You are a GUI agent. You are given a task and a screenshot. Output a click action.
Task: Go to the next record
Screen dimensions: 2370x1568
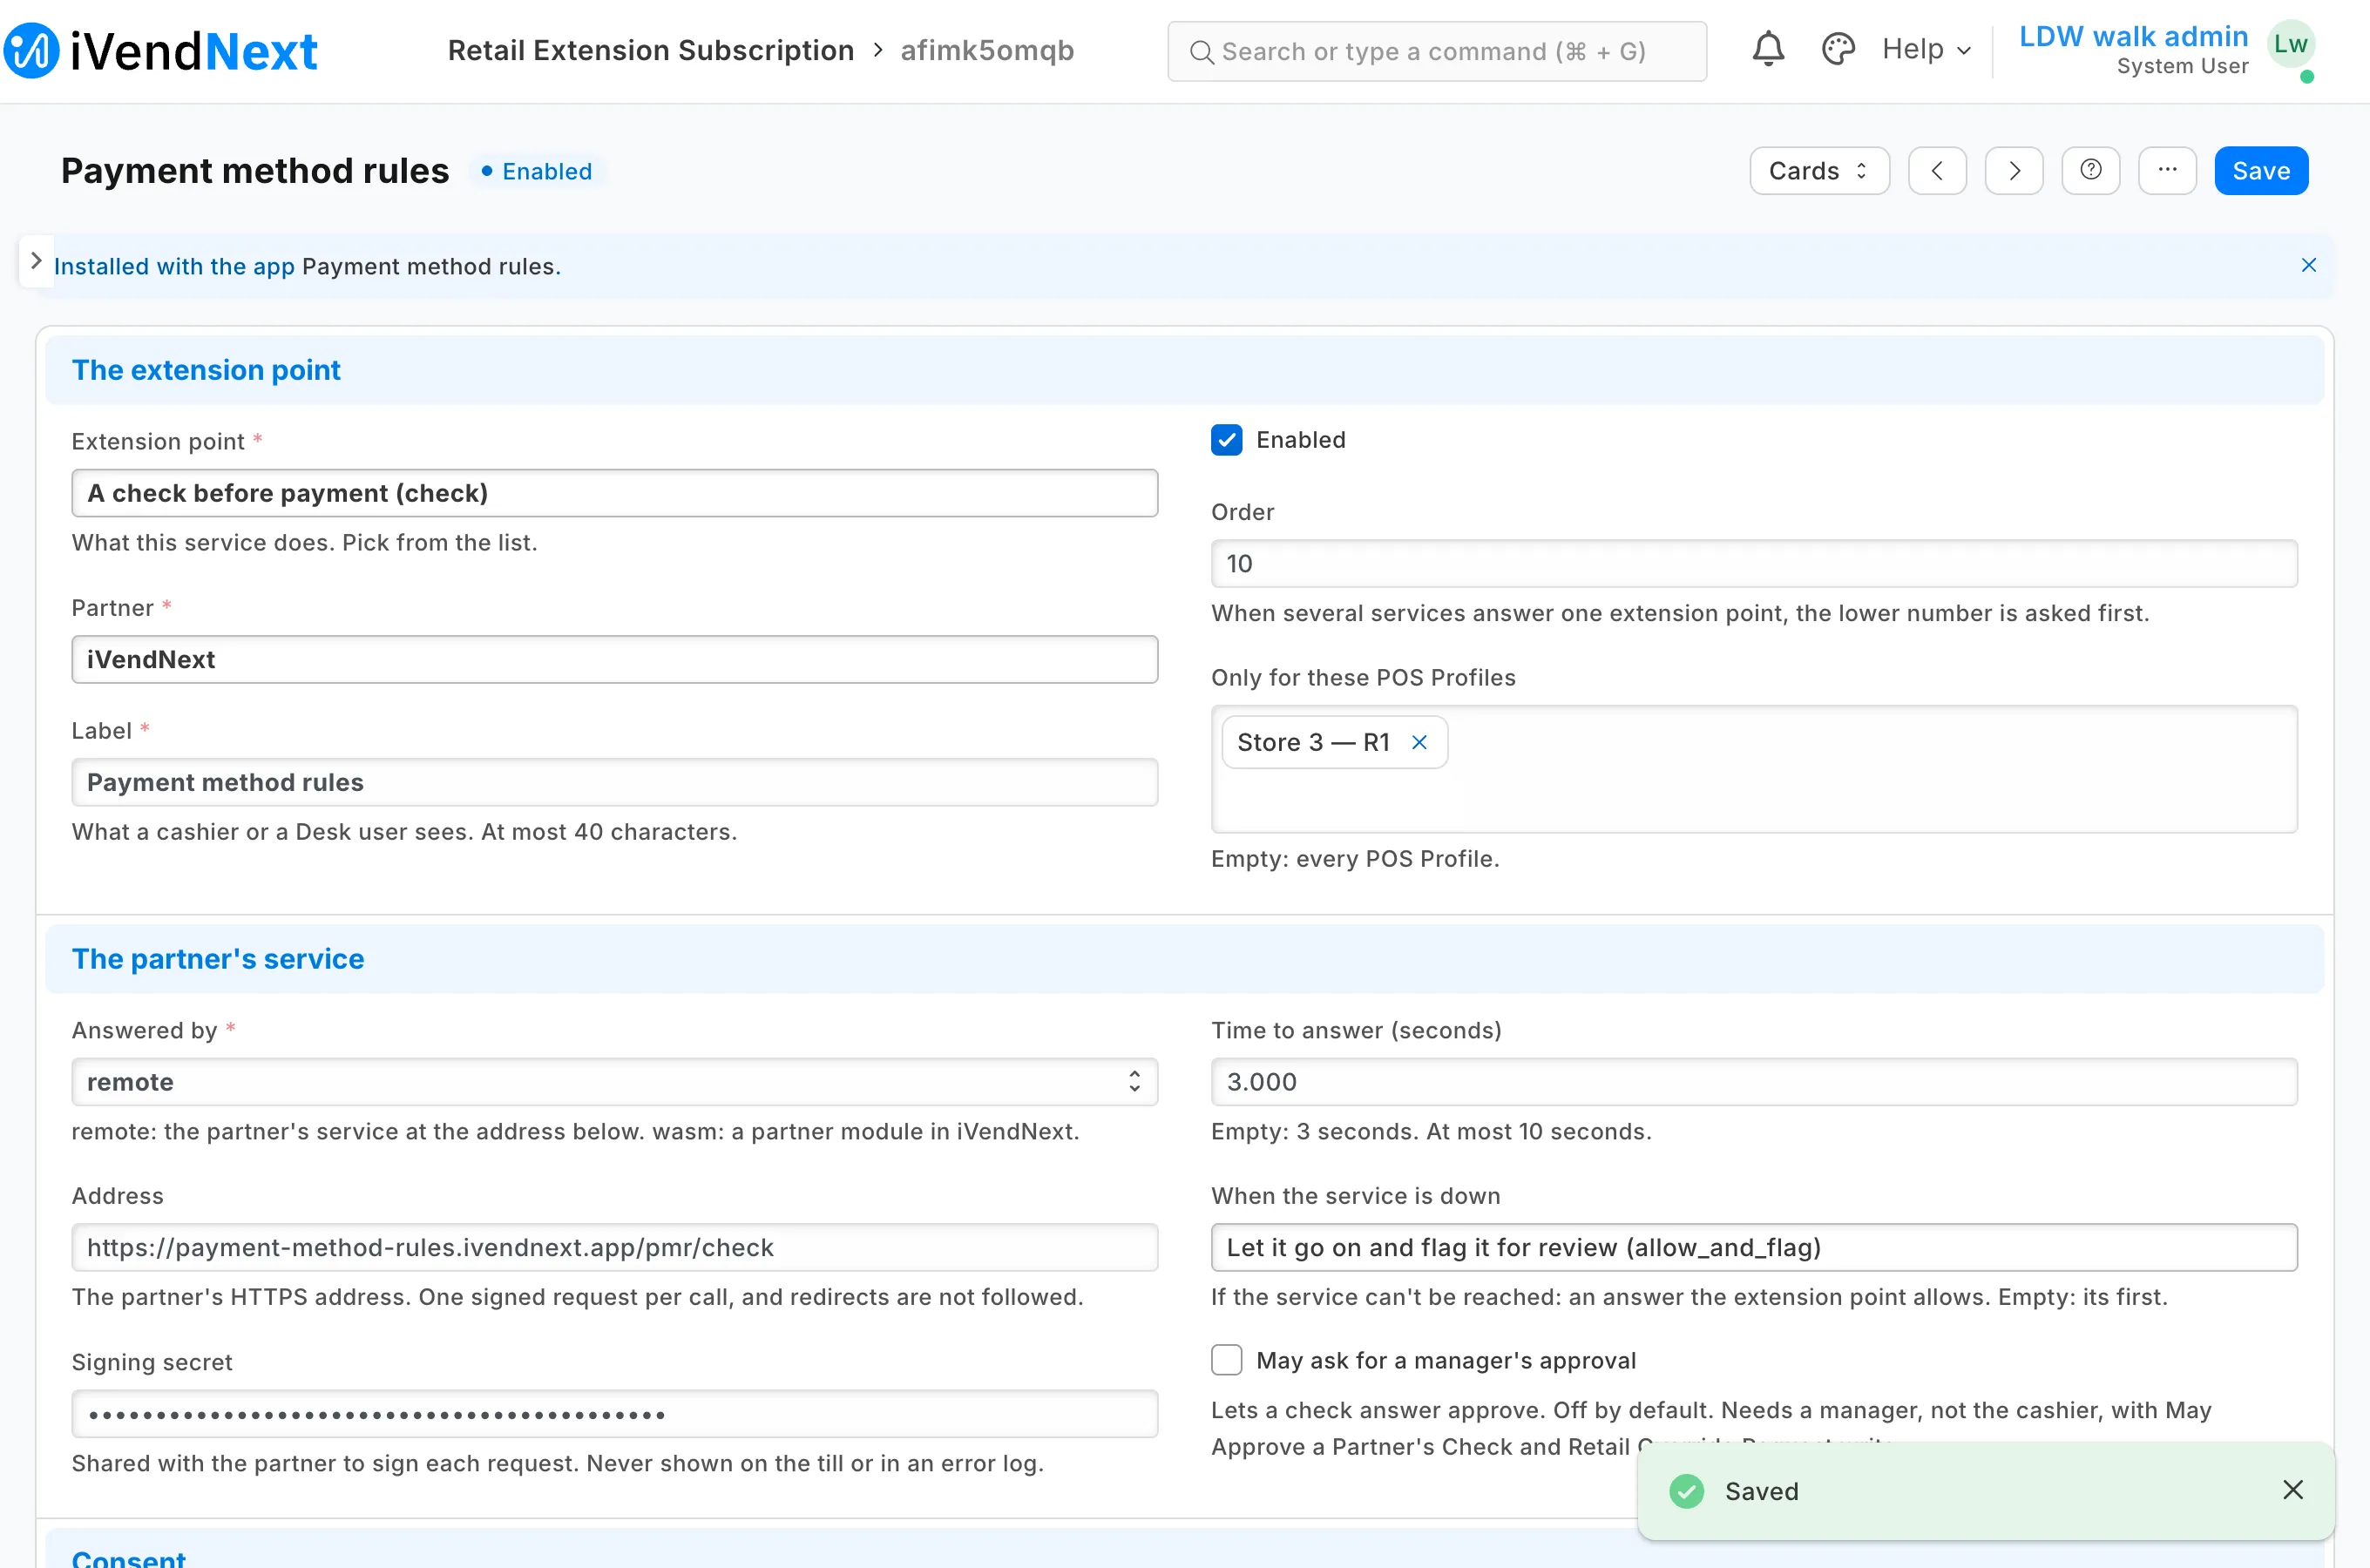(x=2014, y=171)
